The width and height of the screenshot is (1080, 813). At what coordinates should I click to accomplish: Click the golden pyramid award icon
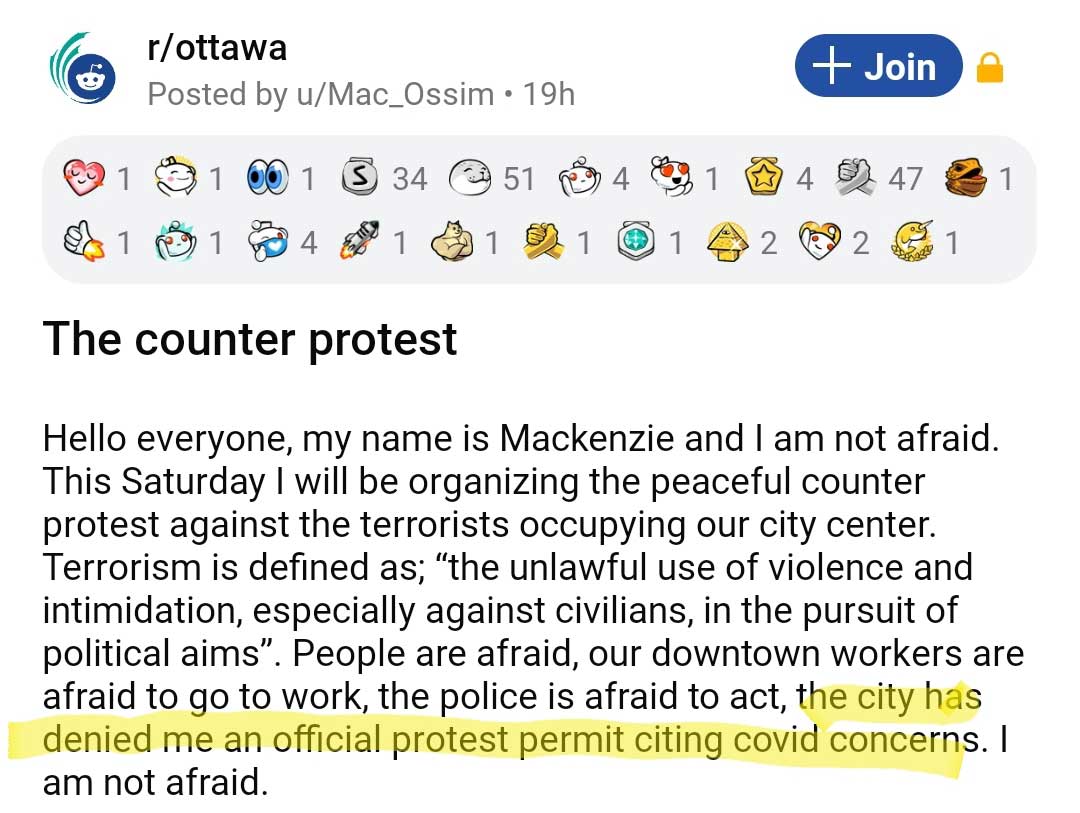click(729, 242)
